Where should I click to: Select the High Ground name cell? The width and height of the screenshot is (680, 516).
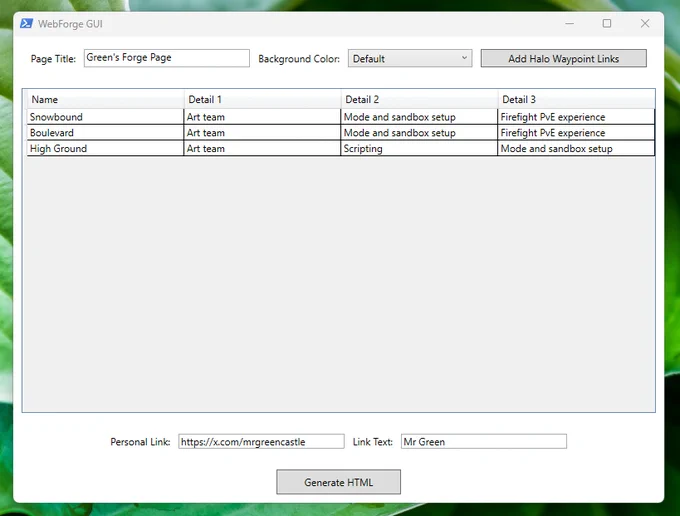point(105,148)
